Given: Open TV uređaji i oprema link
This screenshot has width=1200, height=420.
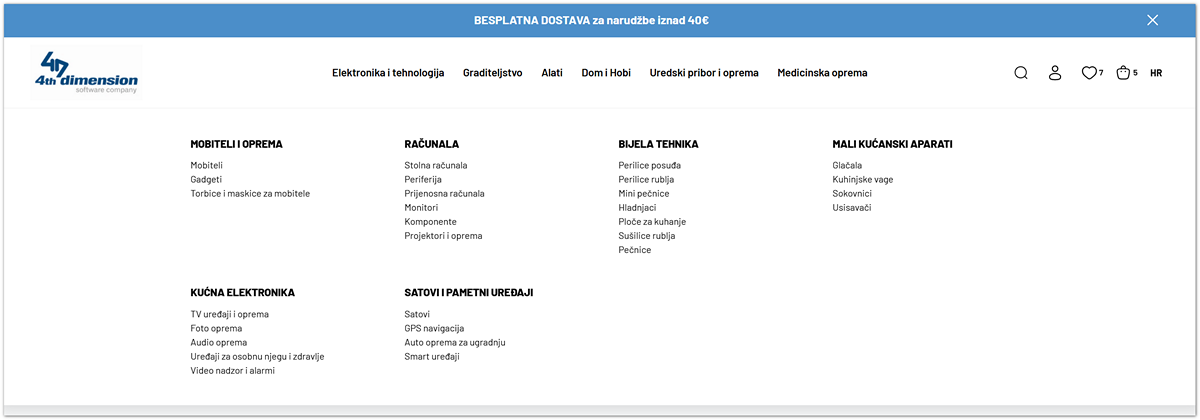Looking at the screenshot, I should (x=229, y=314).
